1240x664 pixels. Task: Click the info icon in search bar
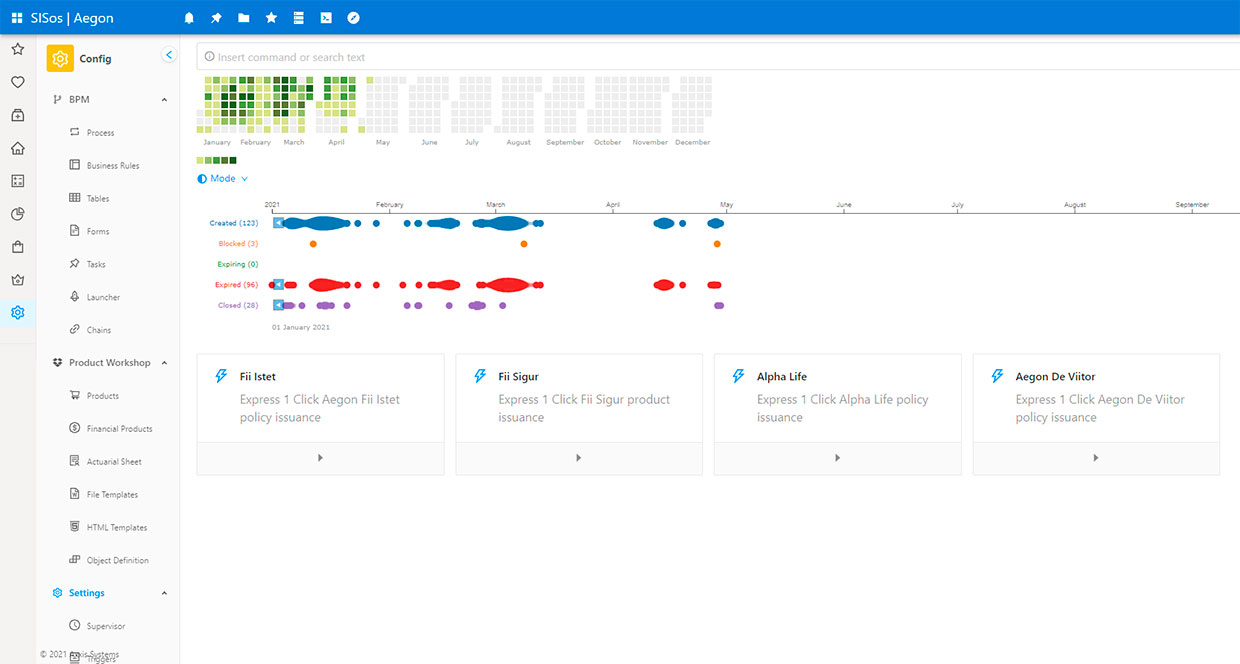(208, 57)
